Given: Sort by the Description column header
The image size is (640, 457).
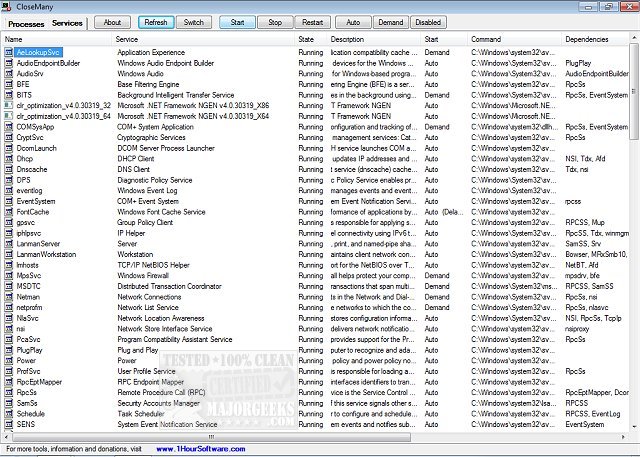Looking at the screenshot, I should (374, 39).
